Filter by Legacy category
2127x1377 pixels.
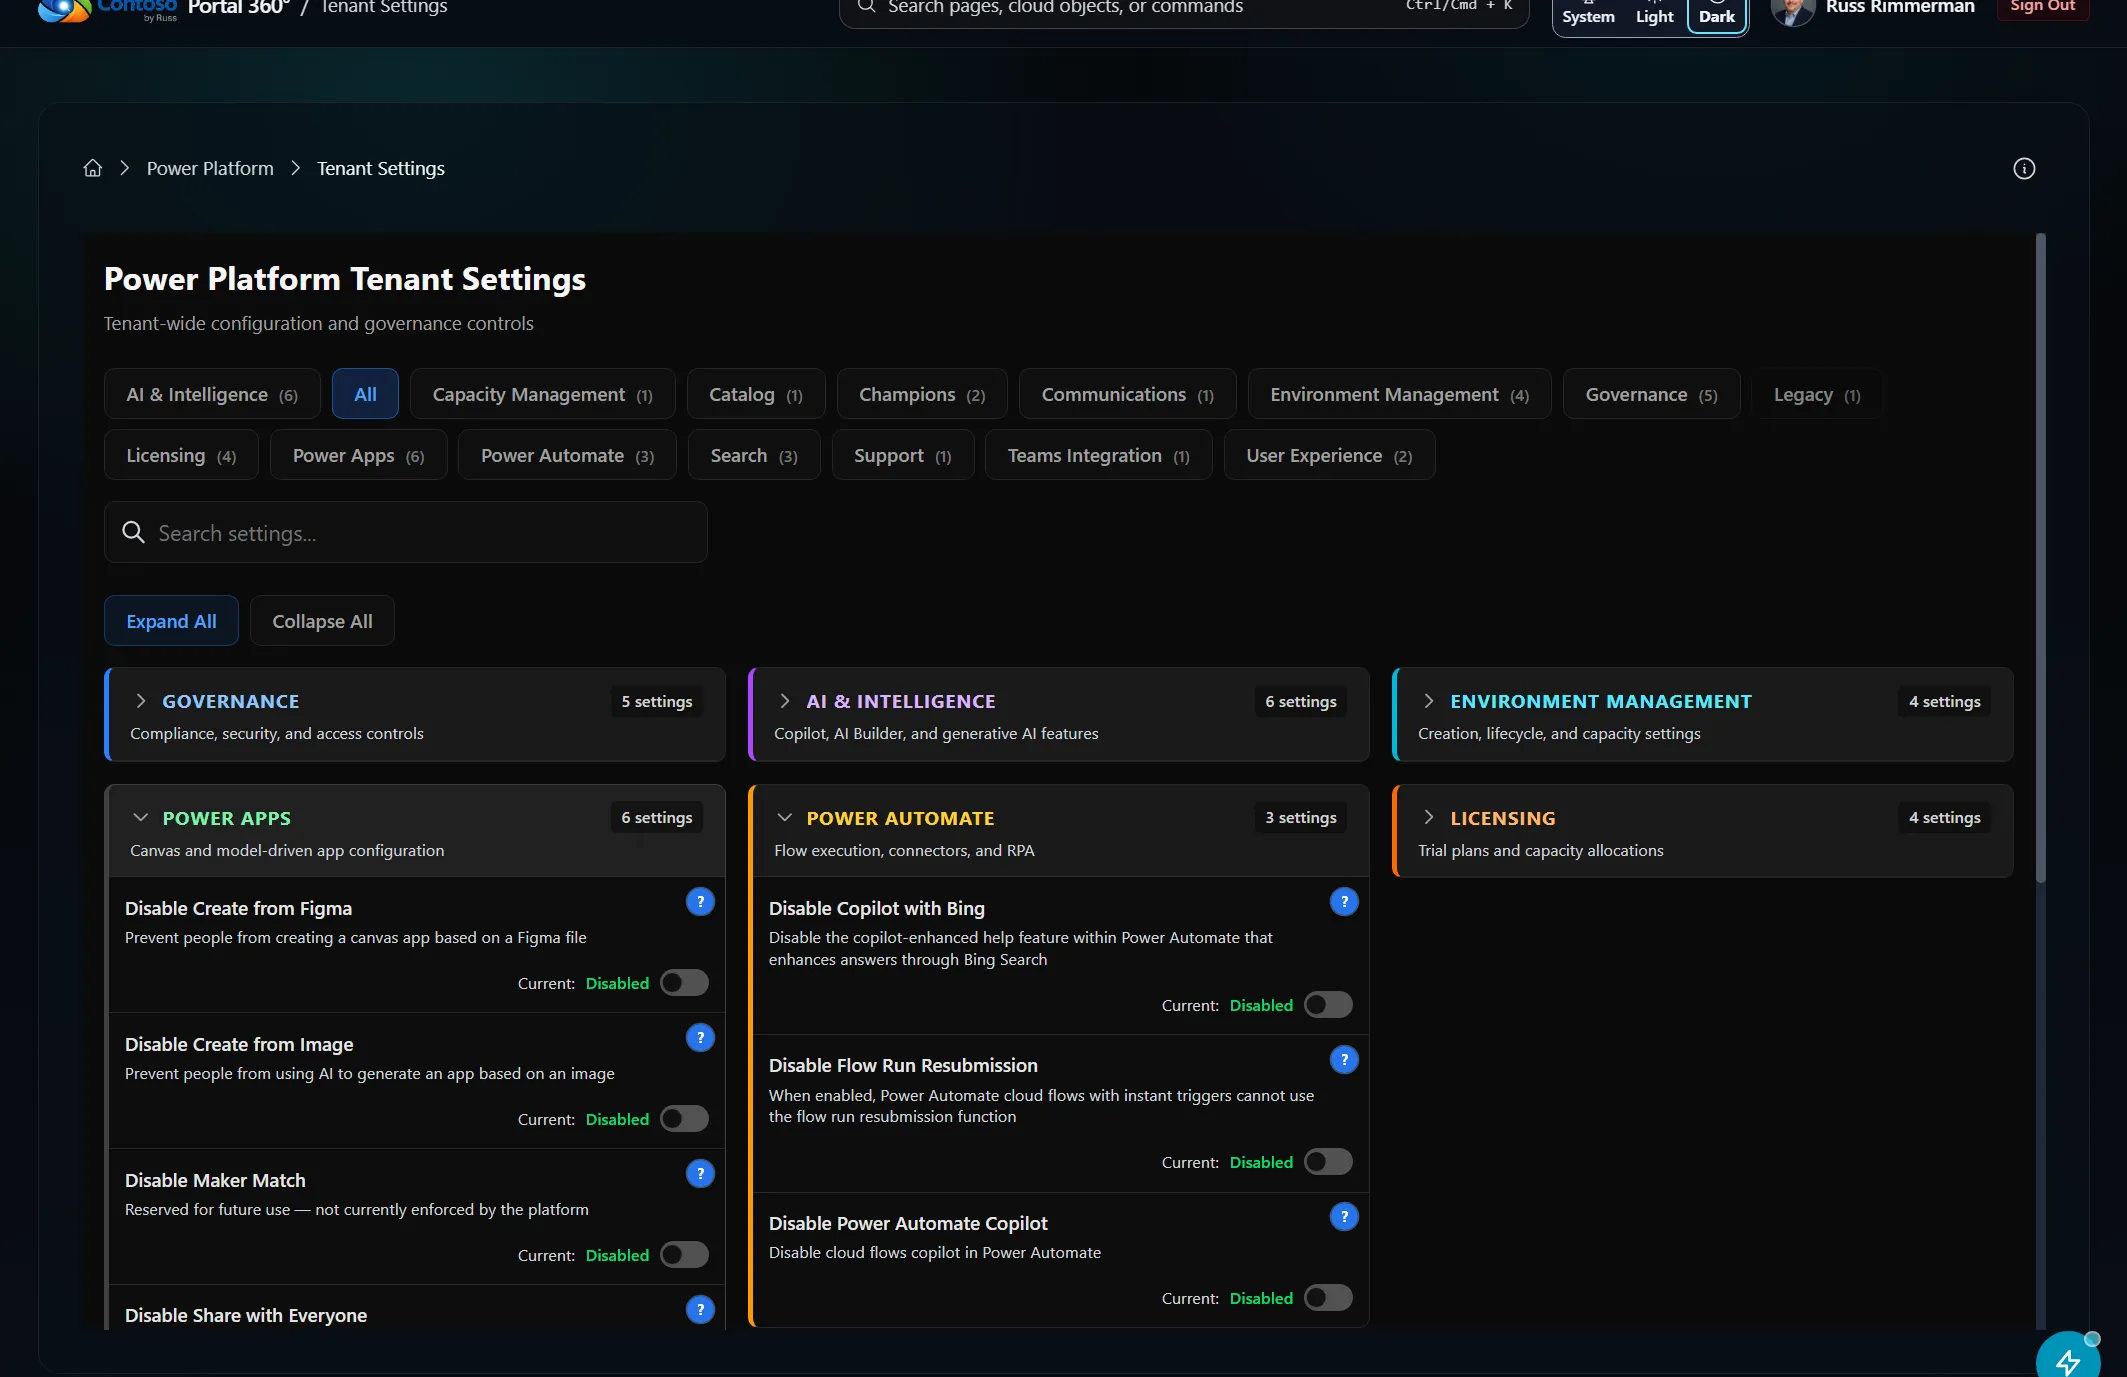[x=1817, y=394]
